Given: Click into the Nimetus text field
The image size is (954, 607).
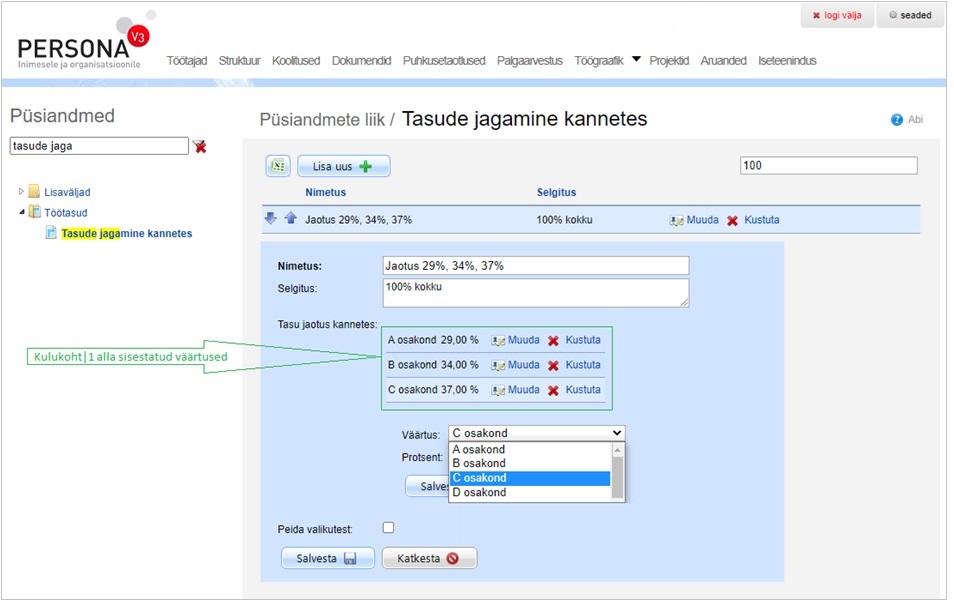Looking at the screenshot, I should [535, 266].
